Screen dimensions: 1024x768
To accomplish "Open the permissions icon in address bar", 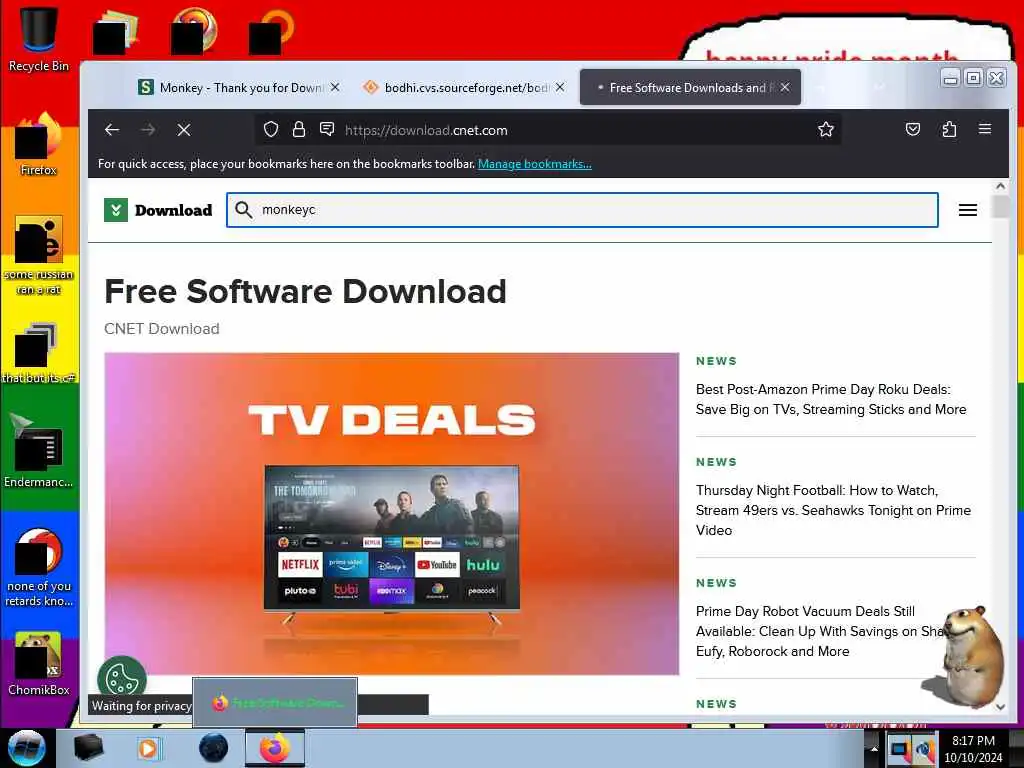I will pos(327,129).
